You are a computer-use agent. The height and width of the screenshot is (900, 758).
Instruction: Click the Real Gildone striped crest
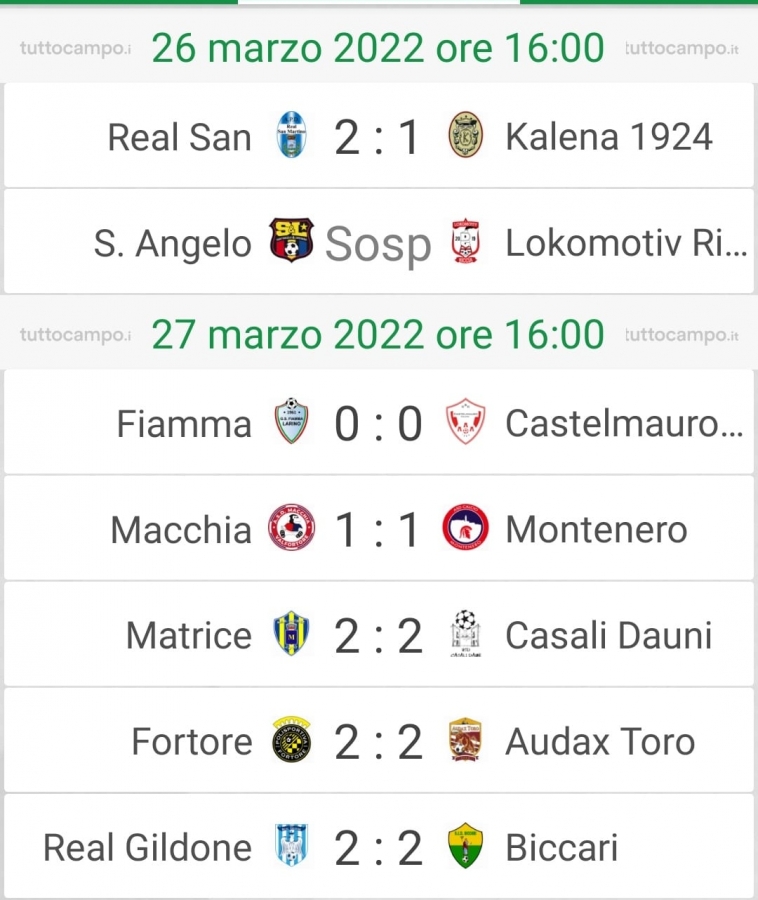click(291, 845)
